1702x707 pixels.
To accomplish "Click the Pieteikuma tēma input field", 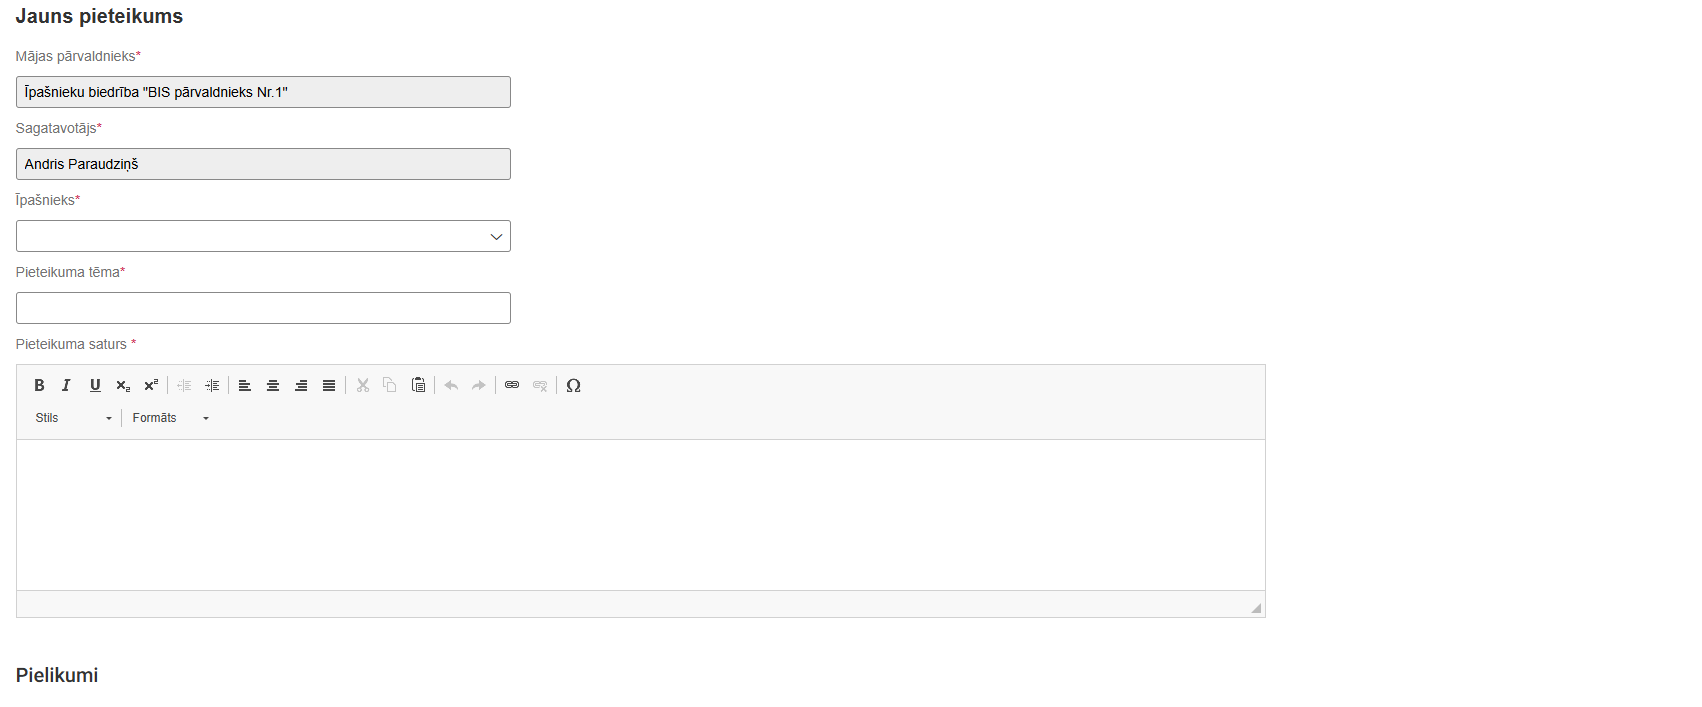I will pyautogui.click(x=263, y=308).
